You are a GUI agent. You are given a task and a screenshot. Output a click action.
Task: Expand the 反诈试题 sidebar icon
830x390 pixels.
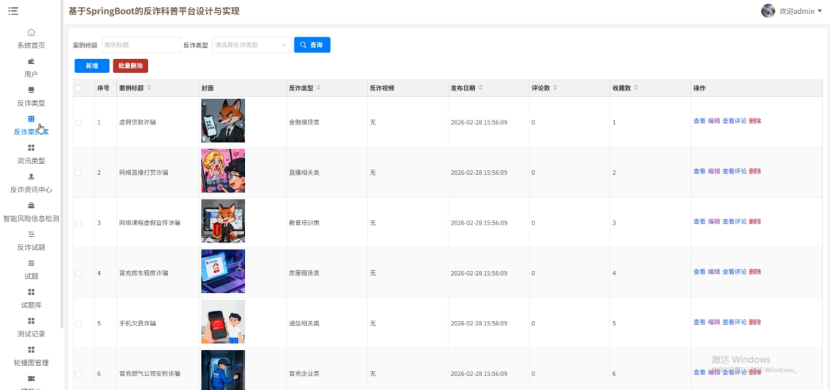pos(31,234)
